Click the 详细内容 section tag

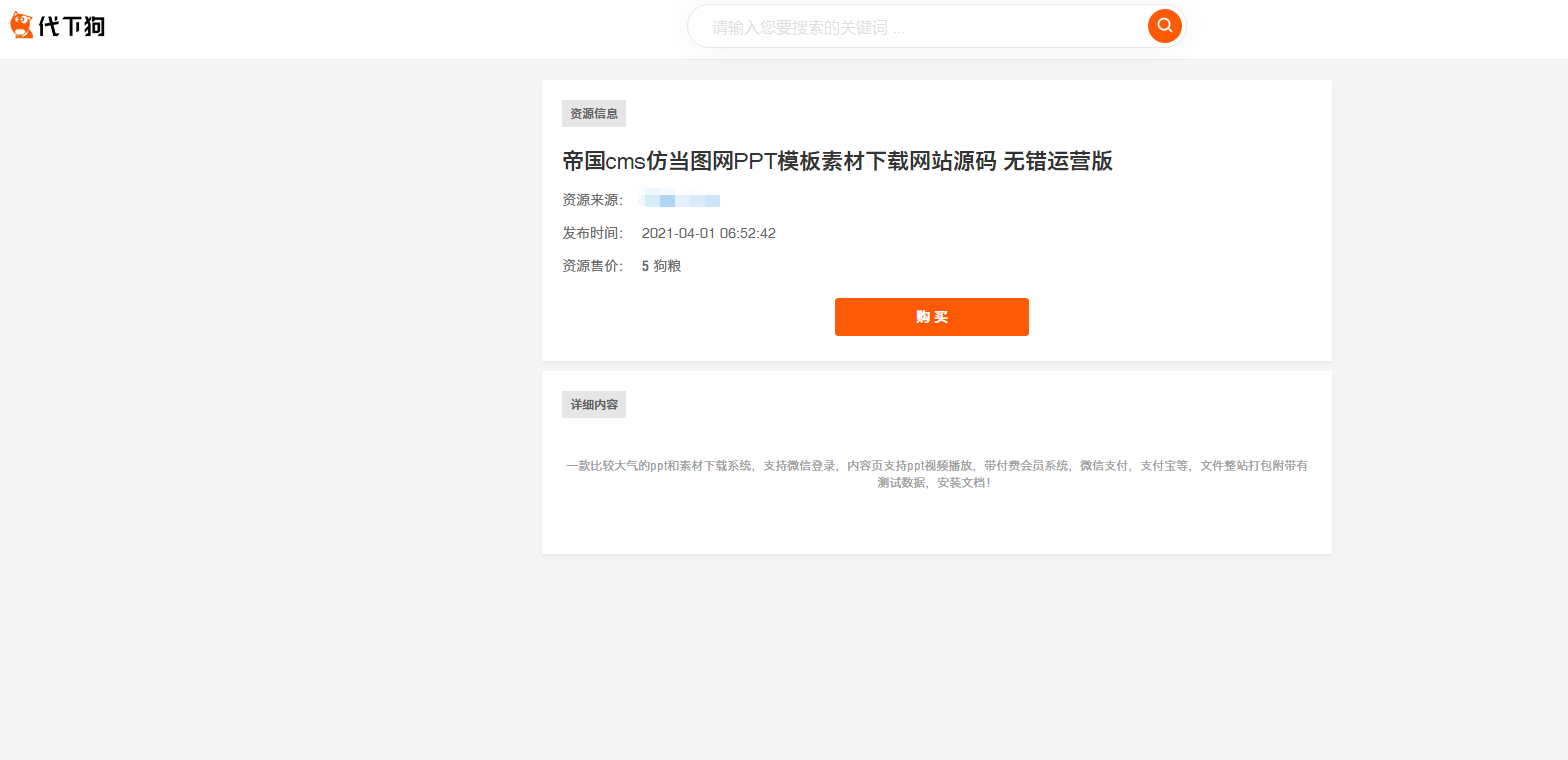click(594, 405)
